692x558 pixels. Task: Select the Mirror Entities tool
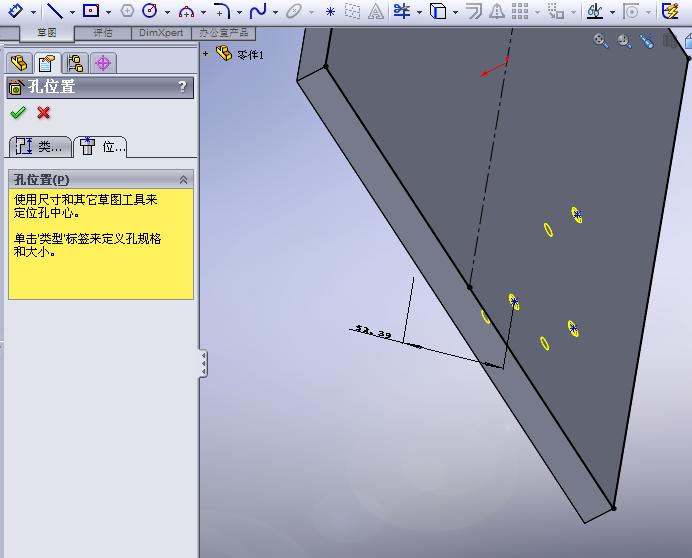pyautogui.click(x=497, y=11)
